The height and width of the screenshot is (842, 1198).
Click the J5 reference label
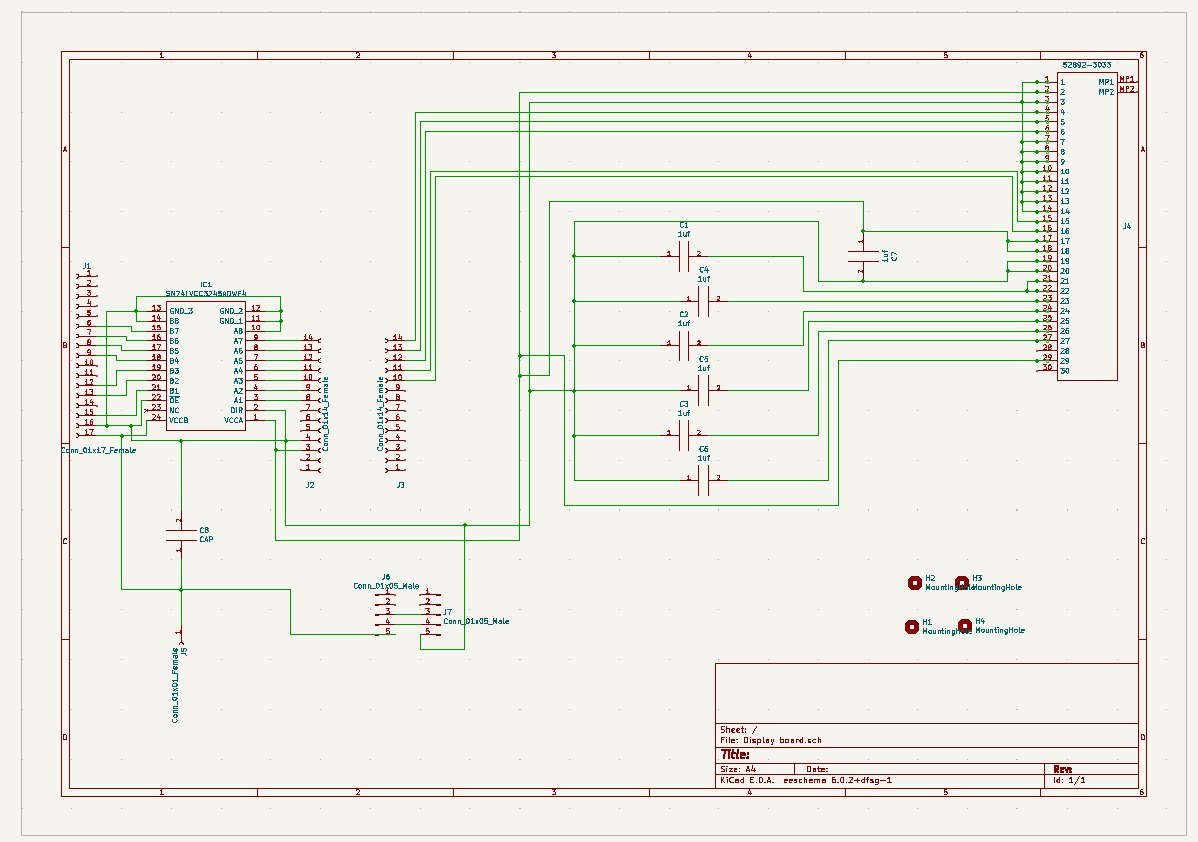click(184, 652)
